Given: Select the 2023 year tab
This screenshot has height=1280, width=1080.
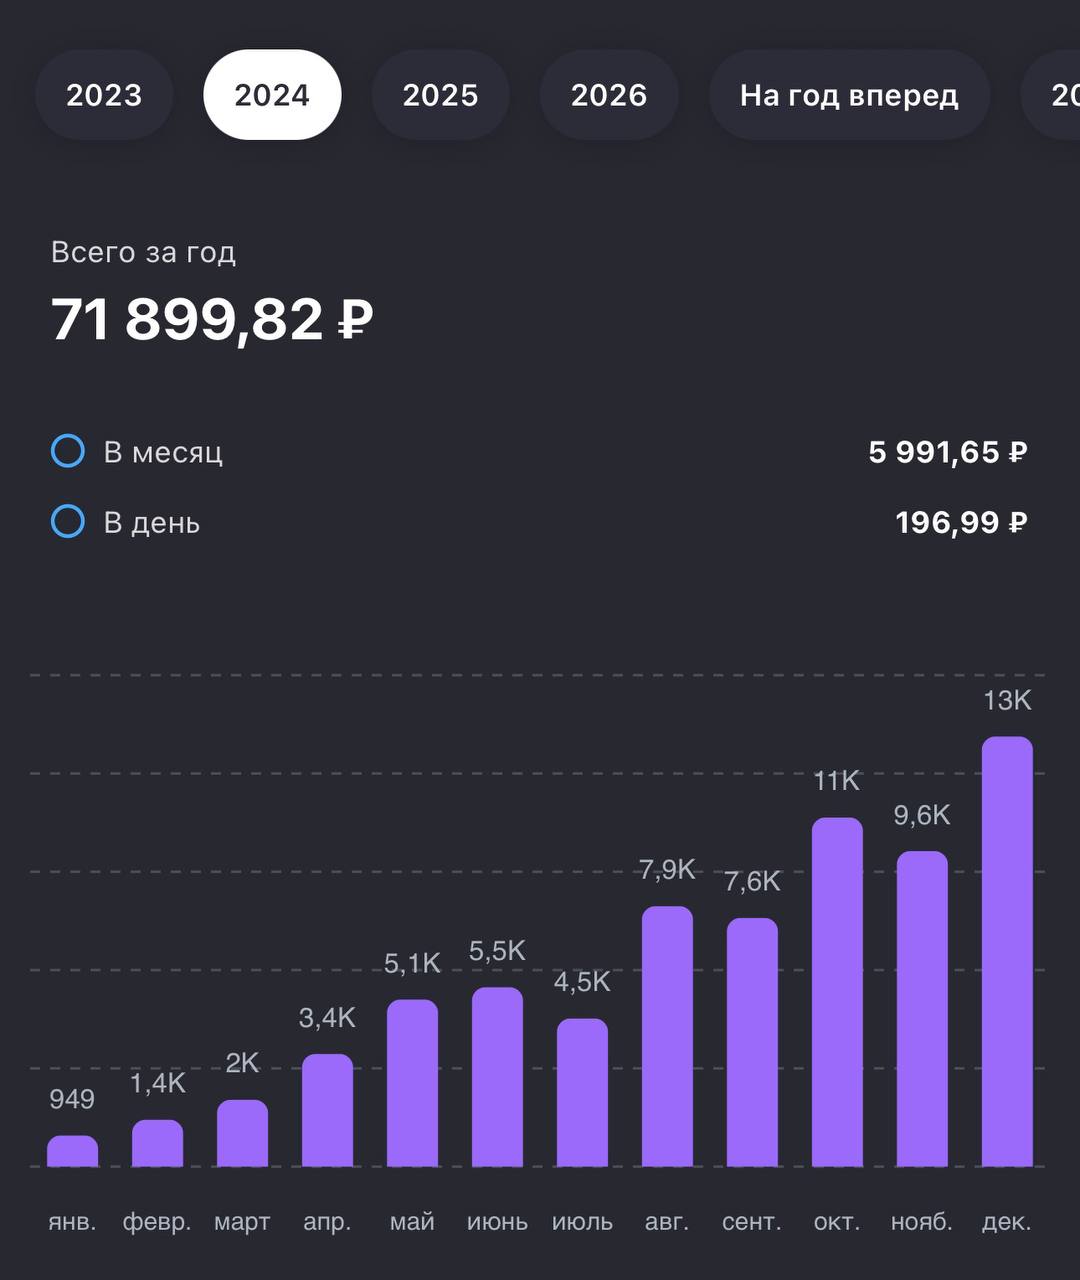Looking at the screenshot, I should pos(104,95).
